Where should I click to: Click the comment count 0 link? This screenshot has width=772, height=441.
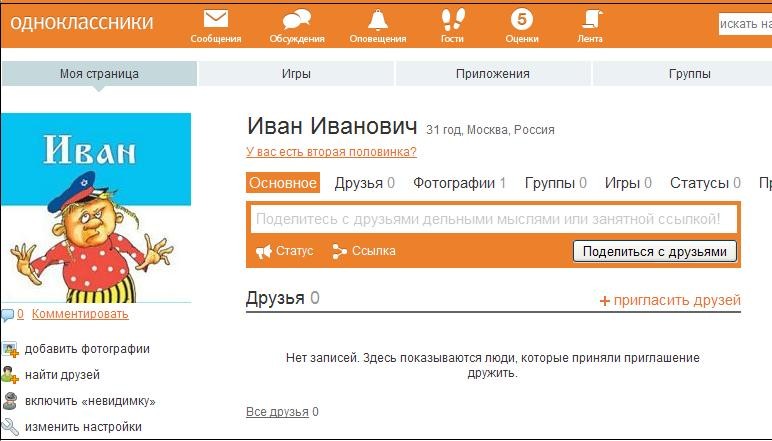[20, 314]
